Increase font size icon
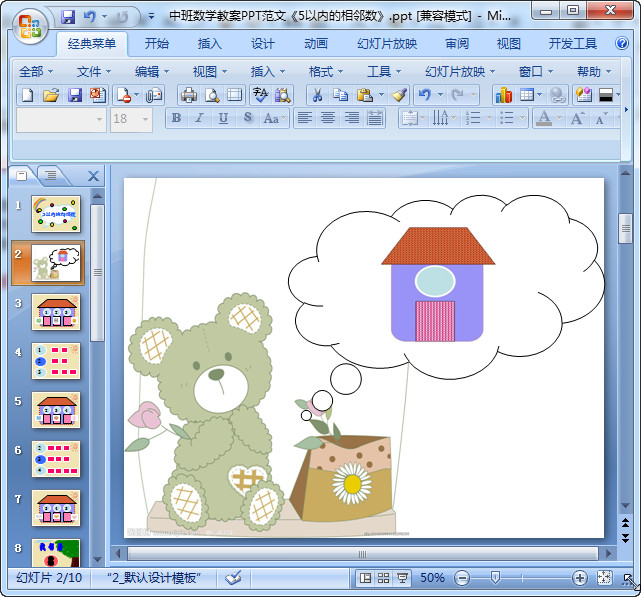This screenshot has height=597, width=641. tap(578, 118)
